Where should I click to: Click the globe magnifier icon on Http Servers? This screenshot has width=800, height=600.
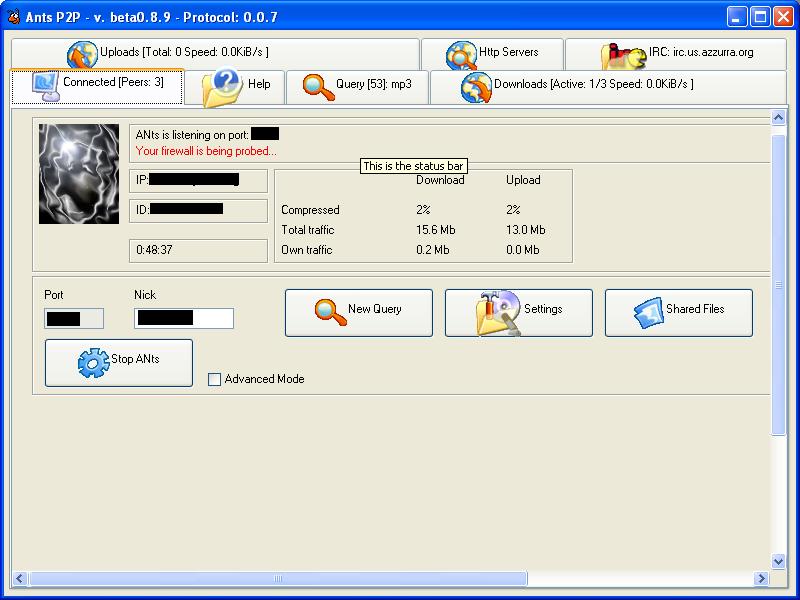pos(461,55)
